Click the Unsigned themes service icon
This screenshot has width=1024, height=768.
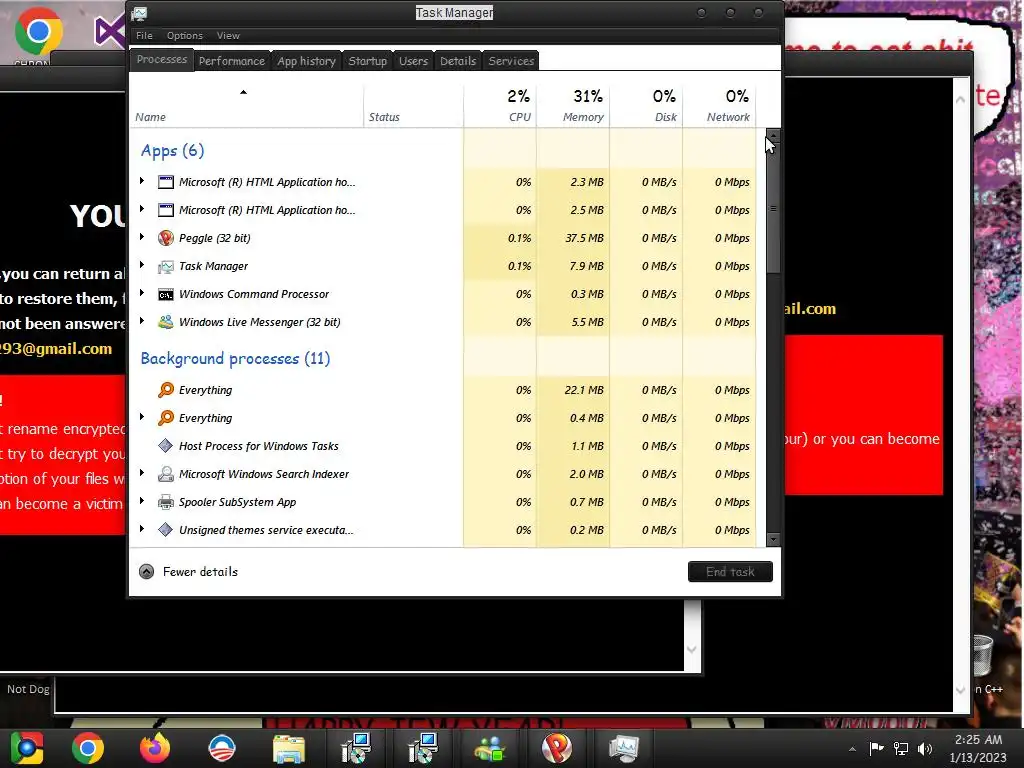point(166,530)
